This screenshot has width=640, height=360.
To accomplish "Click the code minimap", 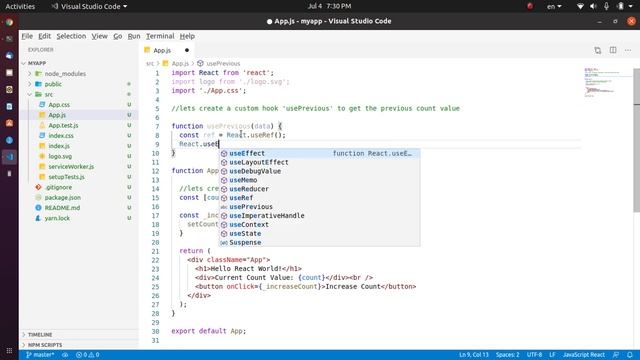I will [607, 82].
